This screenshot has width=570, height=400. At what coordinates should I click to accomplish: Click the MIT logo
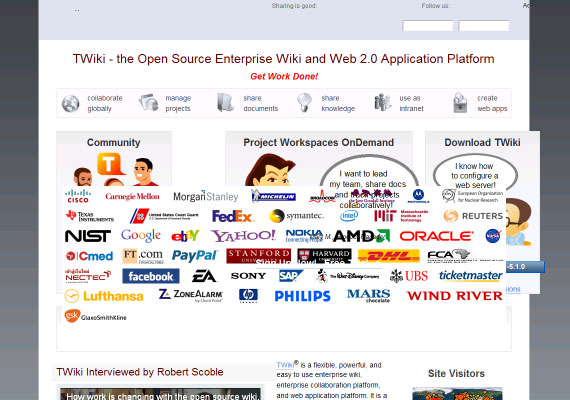401,216
